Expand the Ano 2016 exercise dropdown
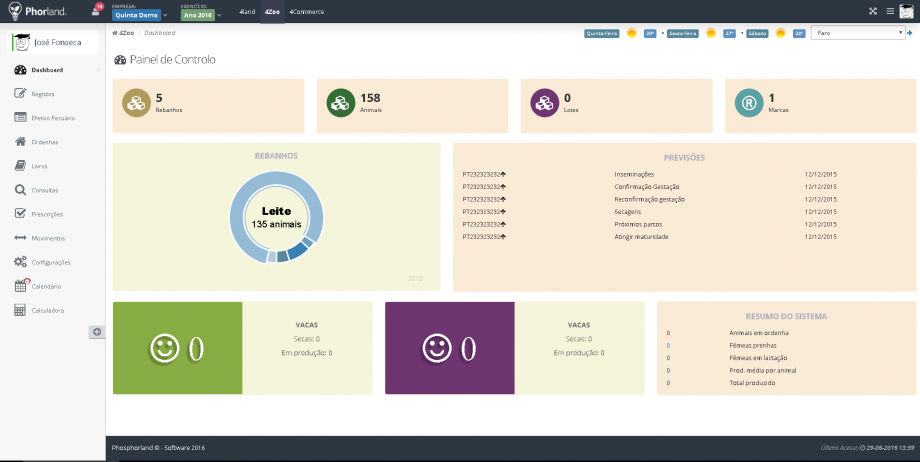Image resolution: width=920 pixels, height=462 pixels. pyautogui.click(x=201, y=15)
